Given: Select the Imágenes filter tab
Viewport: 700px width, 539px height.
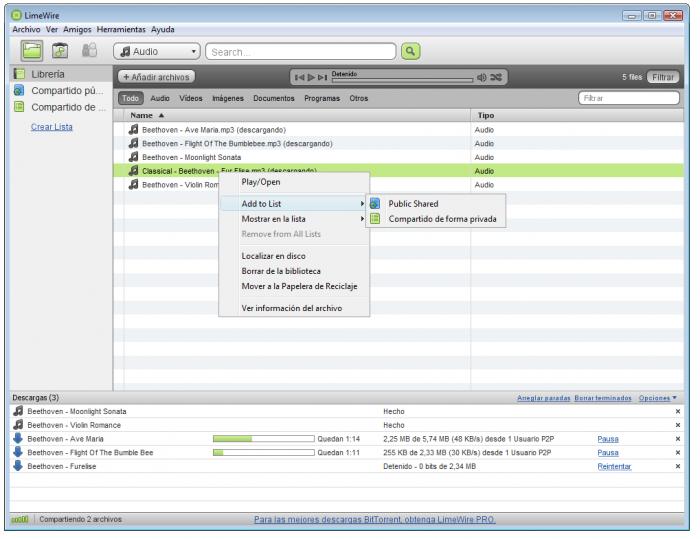Looking at the screenshot, I should coord(228,98).
